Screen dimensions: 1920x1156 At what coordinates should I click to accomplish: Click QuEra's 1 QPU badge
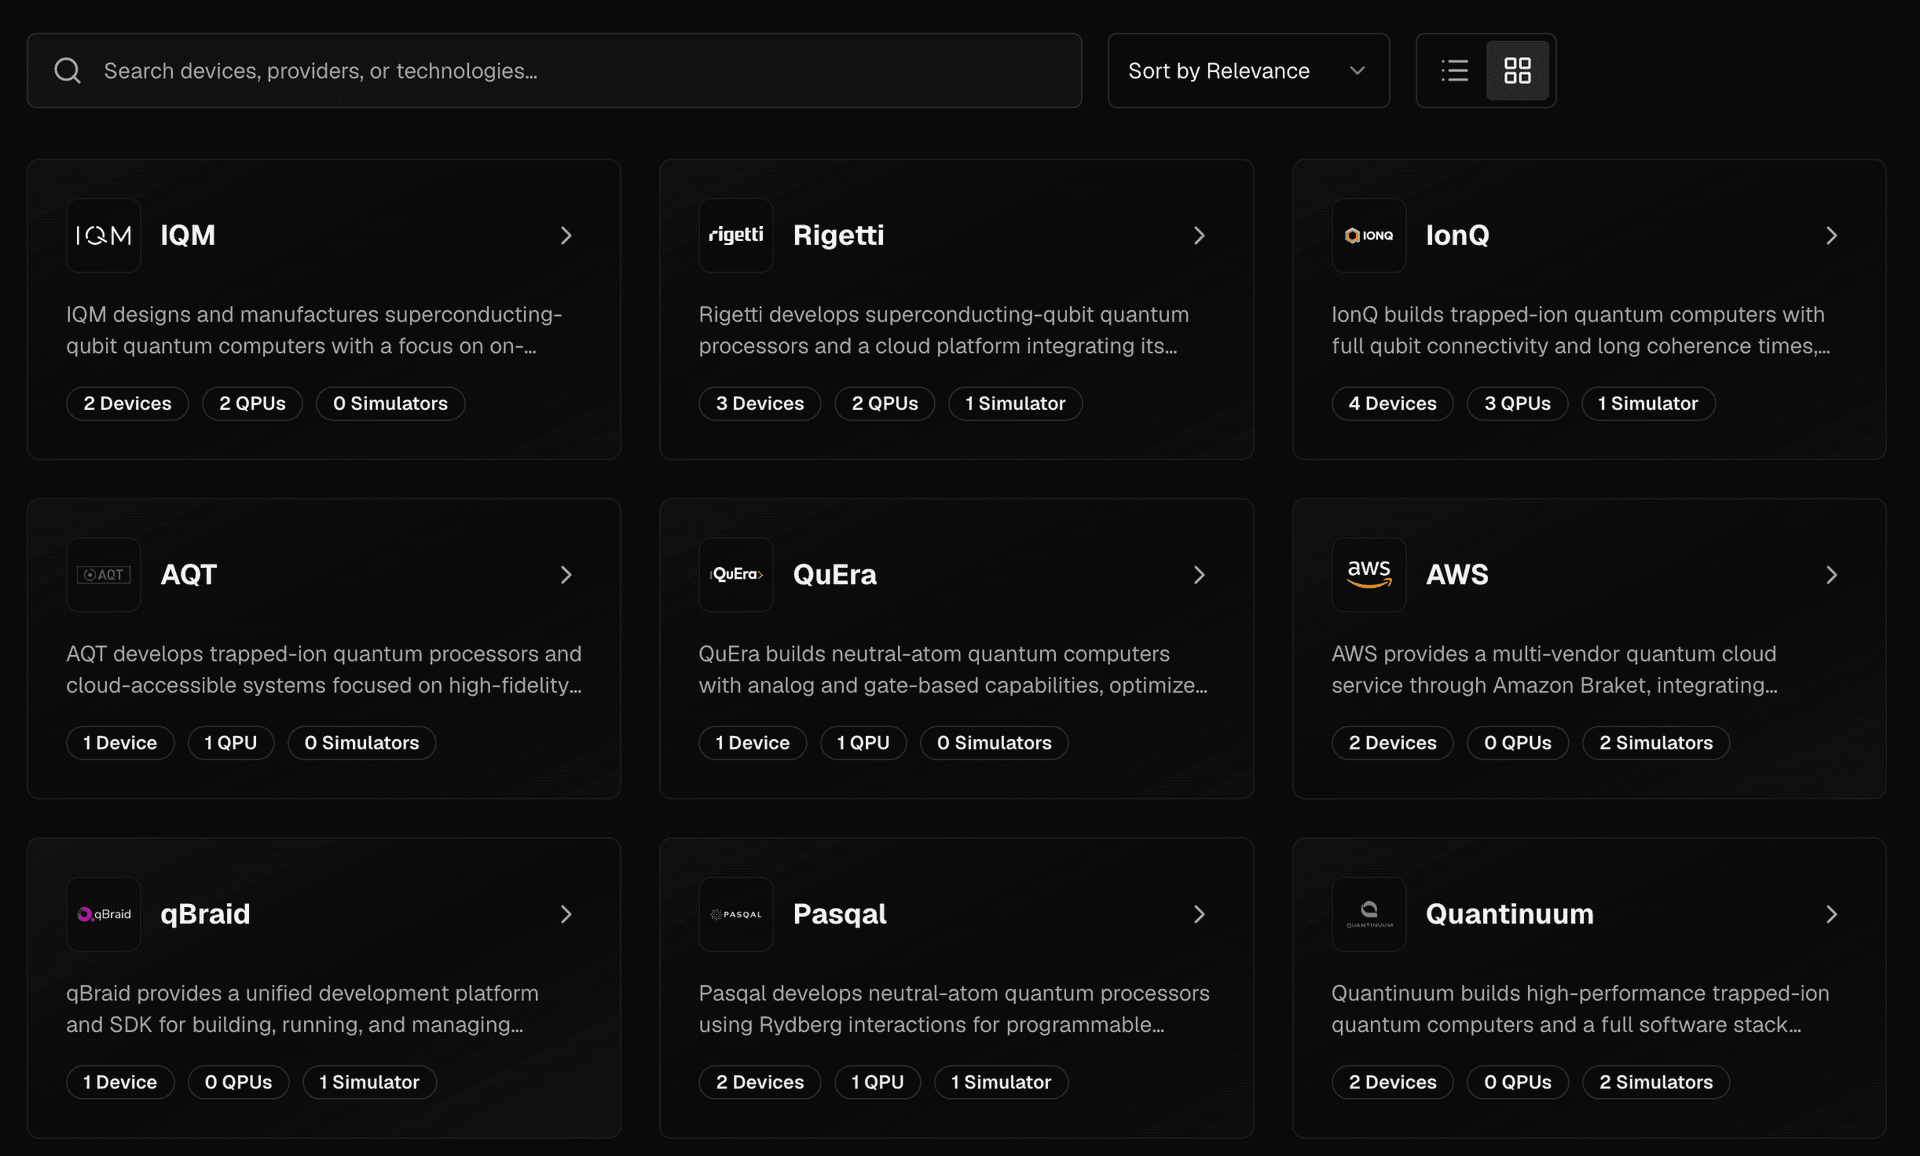coord(862,743)
